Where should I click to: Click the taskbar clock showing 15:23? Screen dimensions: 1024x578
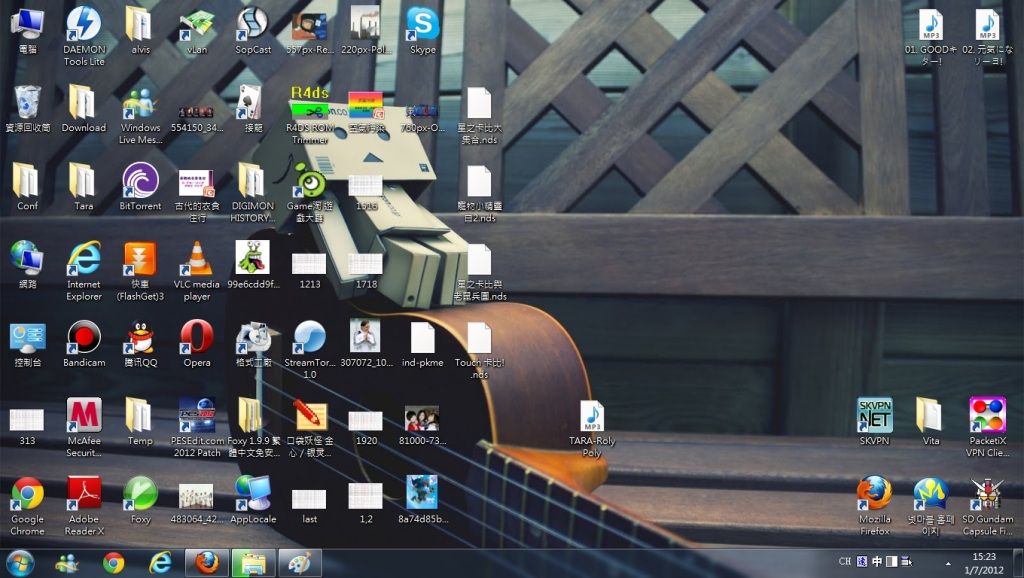click(983, 562)
